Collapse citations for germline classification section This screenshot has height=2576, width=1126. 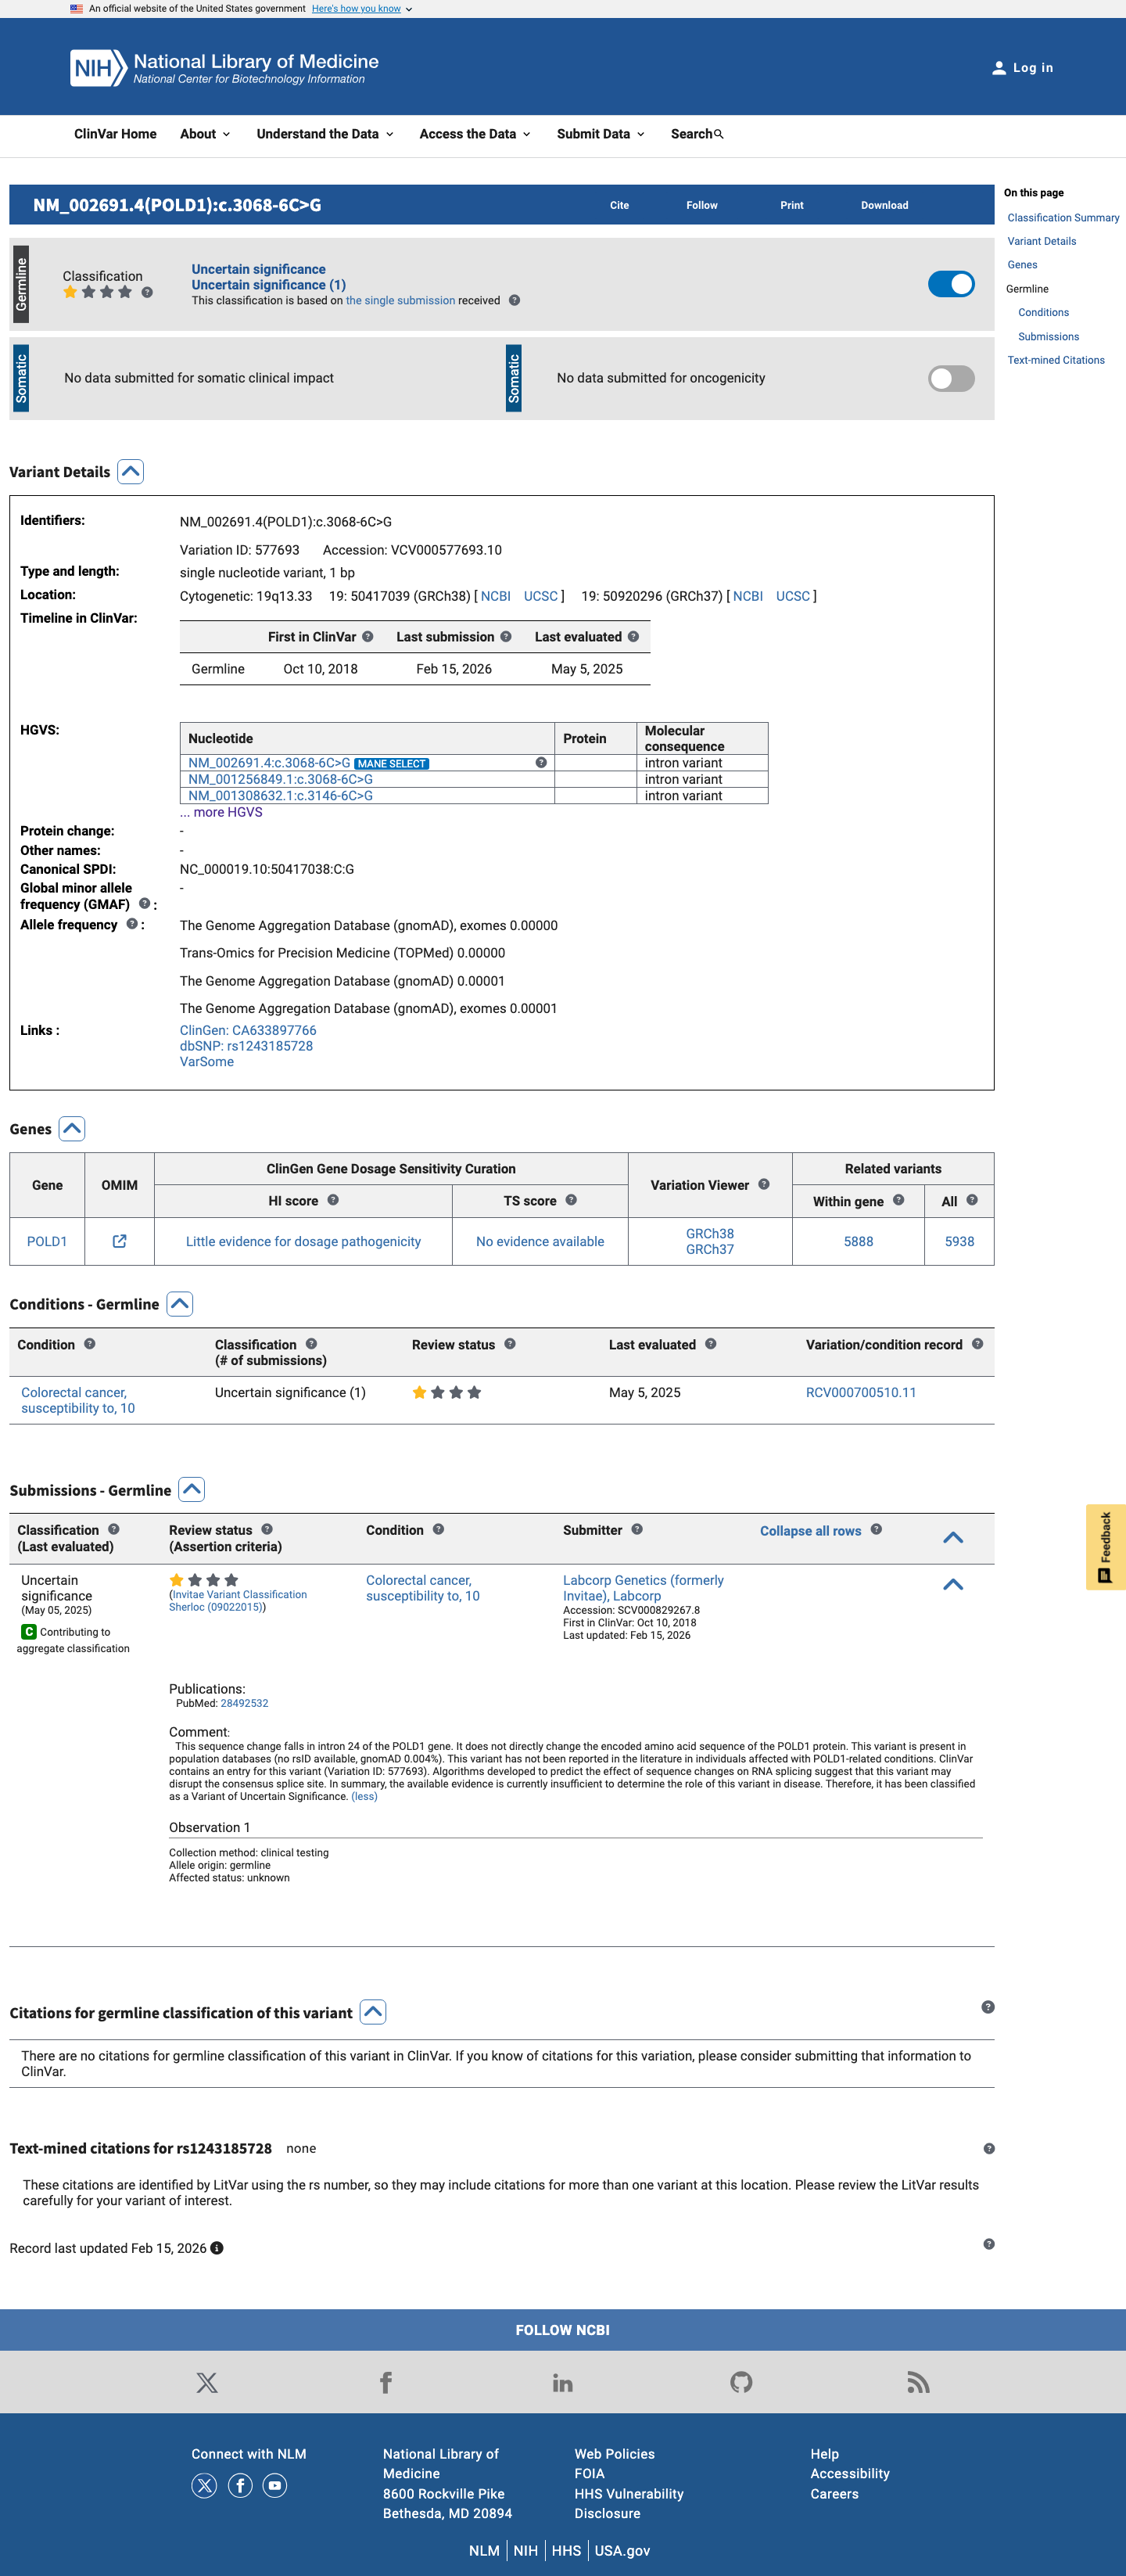pos(373,2012)
